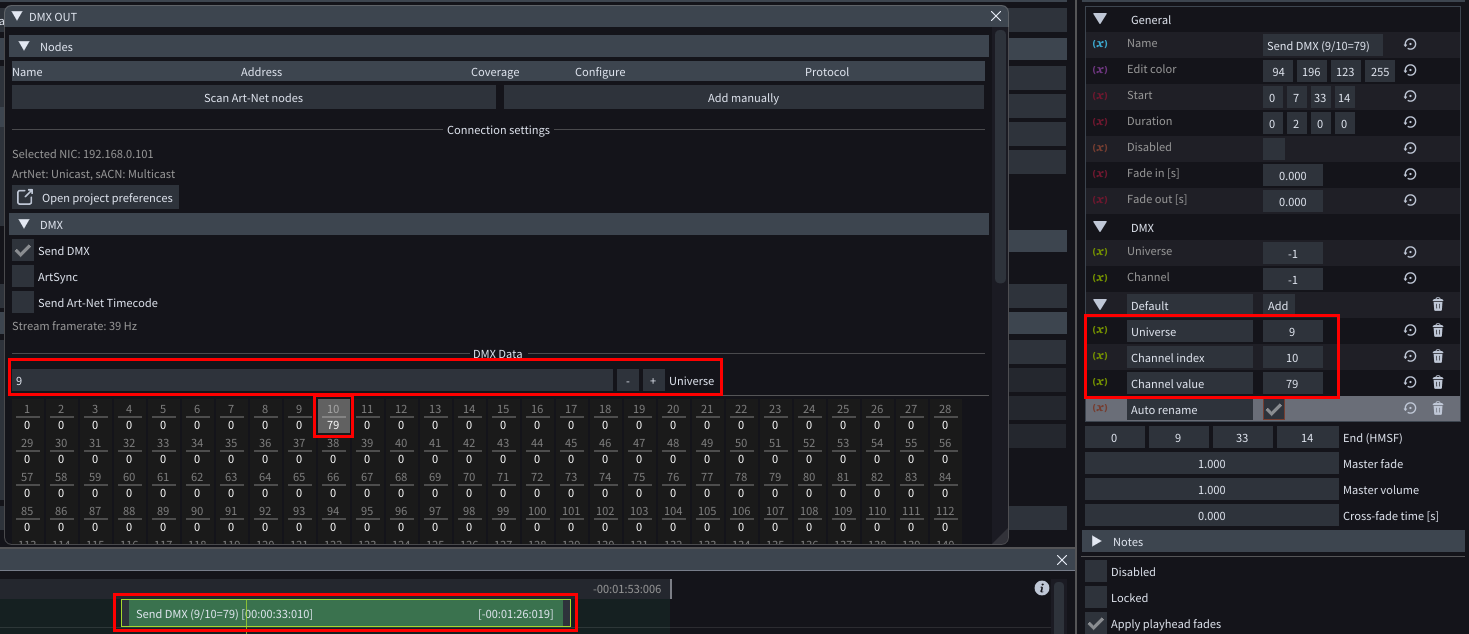
Task: Click the expression icon next to Start
Action: [1100, 96]
